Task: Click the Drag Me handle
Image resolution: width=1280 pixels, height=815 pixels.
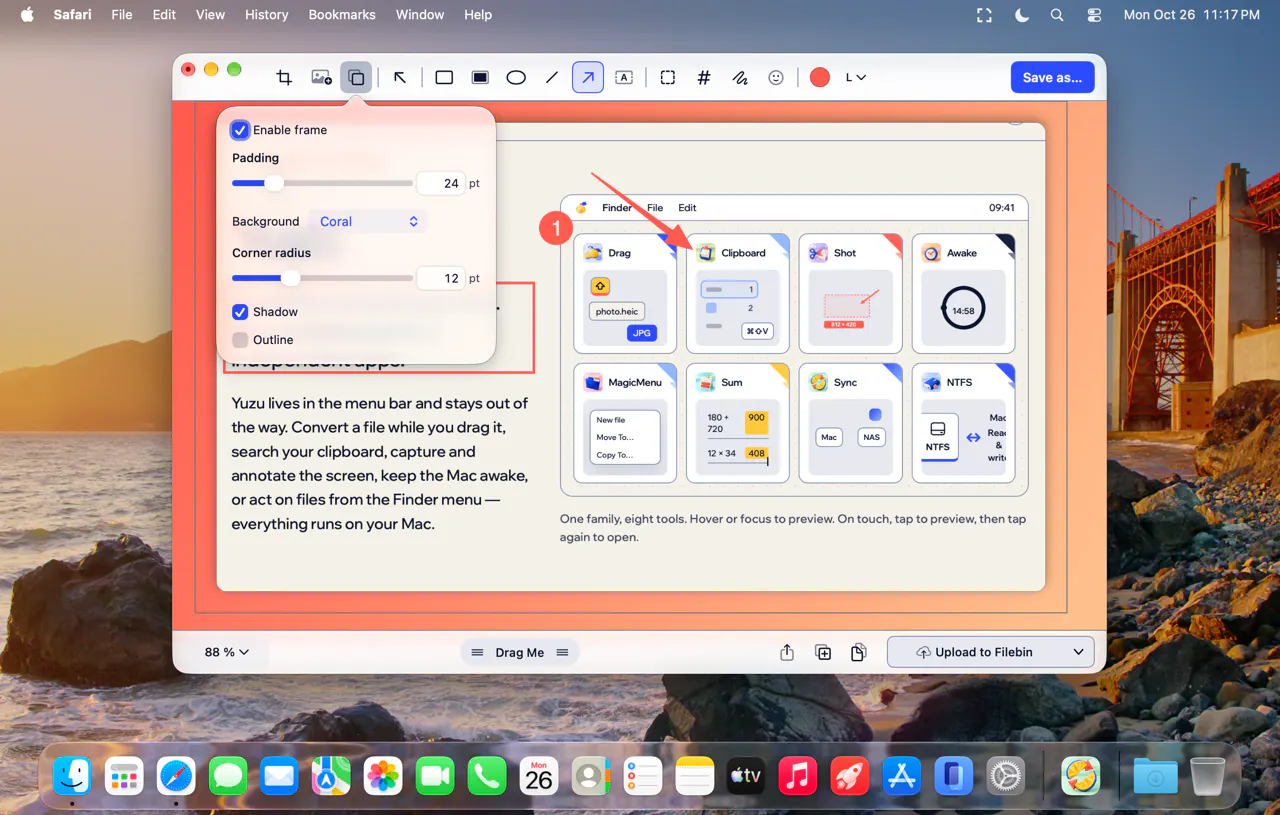Action: (520, 652)
